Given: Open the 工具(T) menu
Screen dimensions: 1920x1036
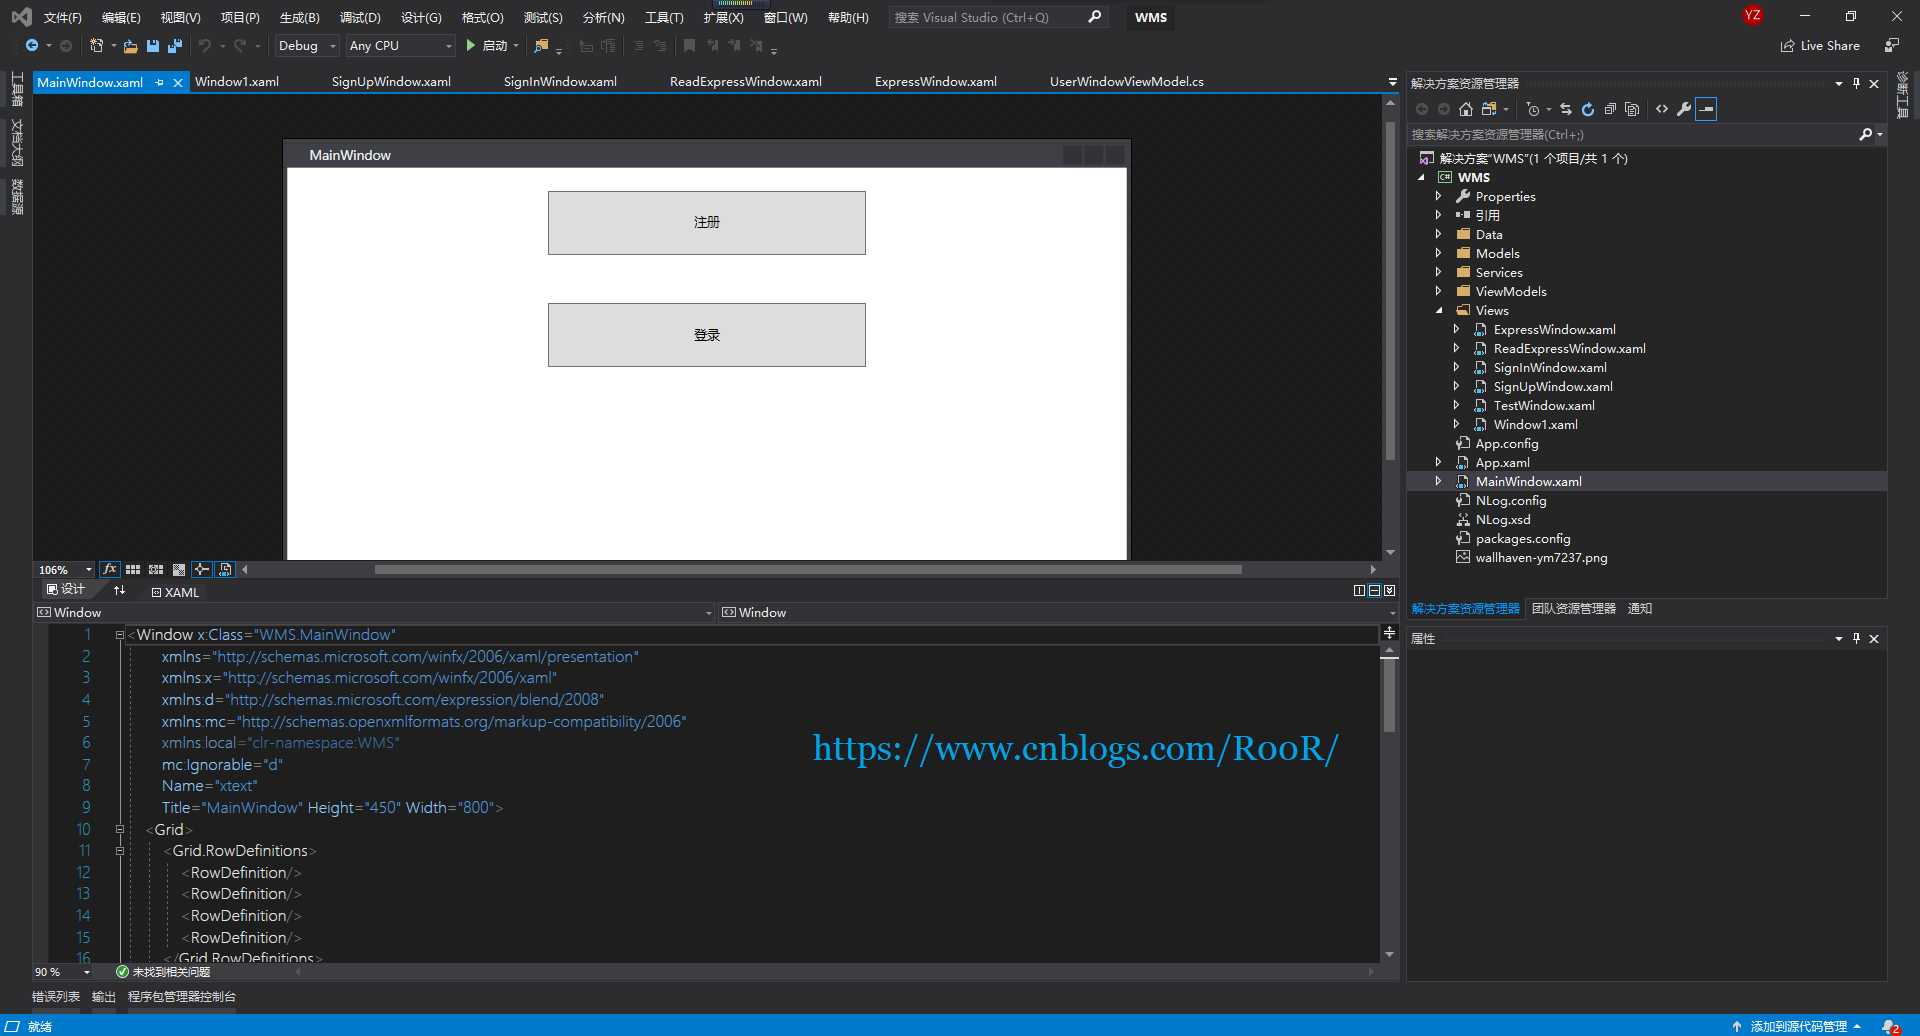Looking at the screenshot, I should point(664,17).
